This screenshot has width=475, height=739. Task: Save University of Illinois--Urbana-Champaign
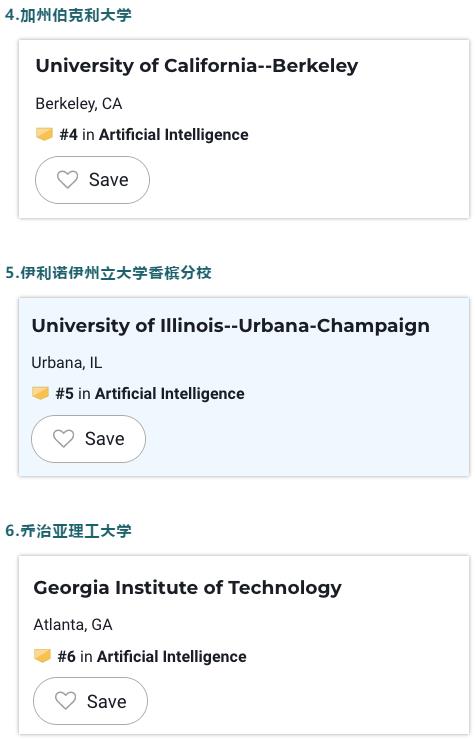pyautogui.click(x=89, y=439)
